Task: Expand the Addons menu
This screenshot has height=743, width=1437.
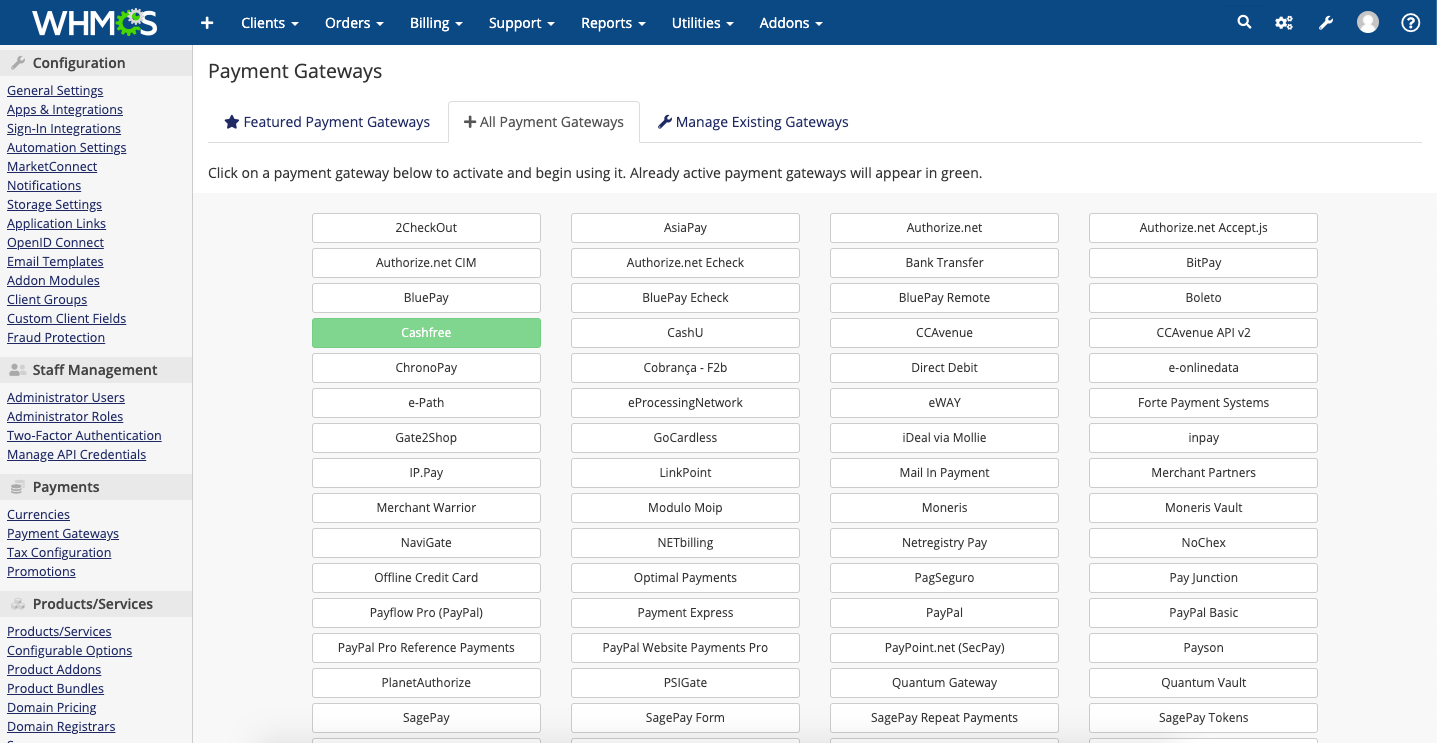Action: point(791,23)
